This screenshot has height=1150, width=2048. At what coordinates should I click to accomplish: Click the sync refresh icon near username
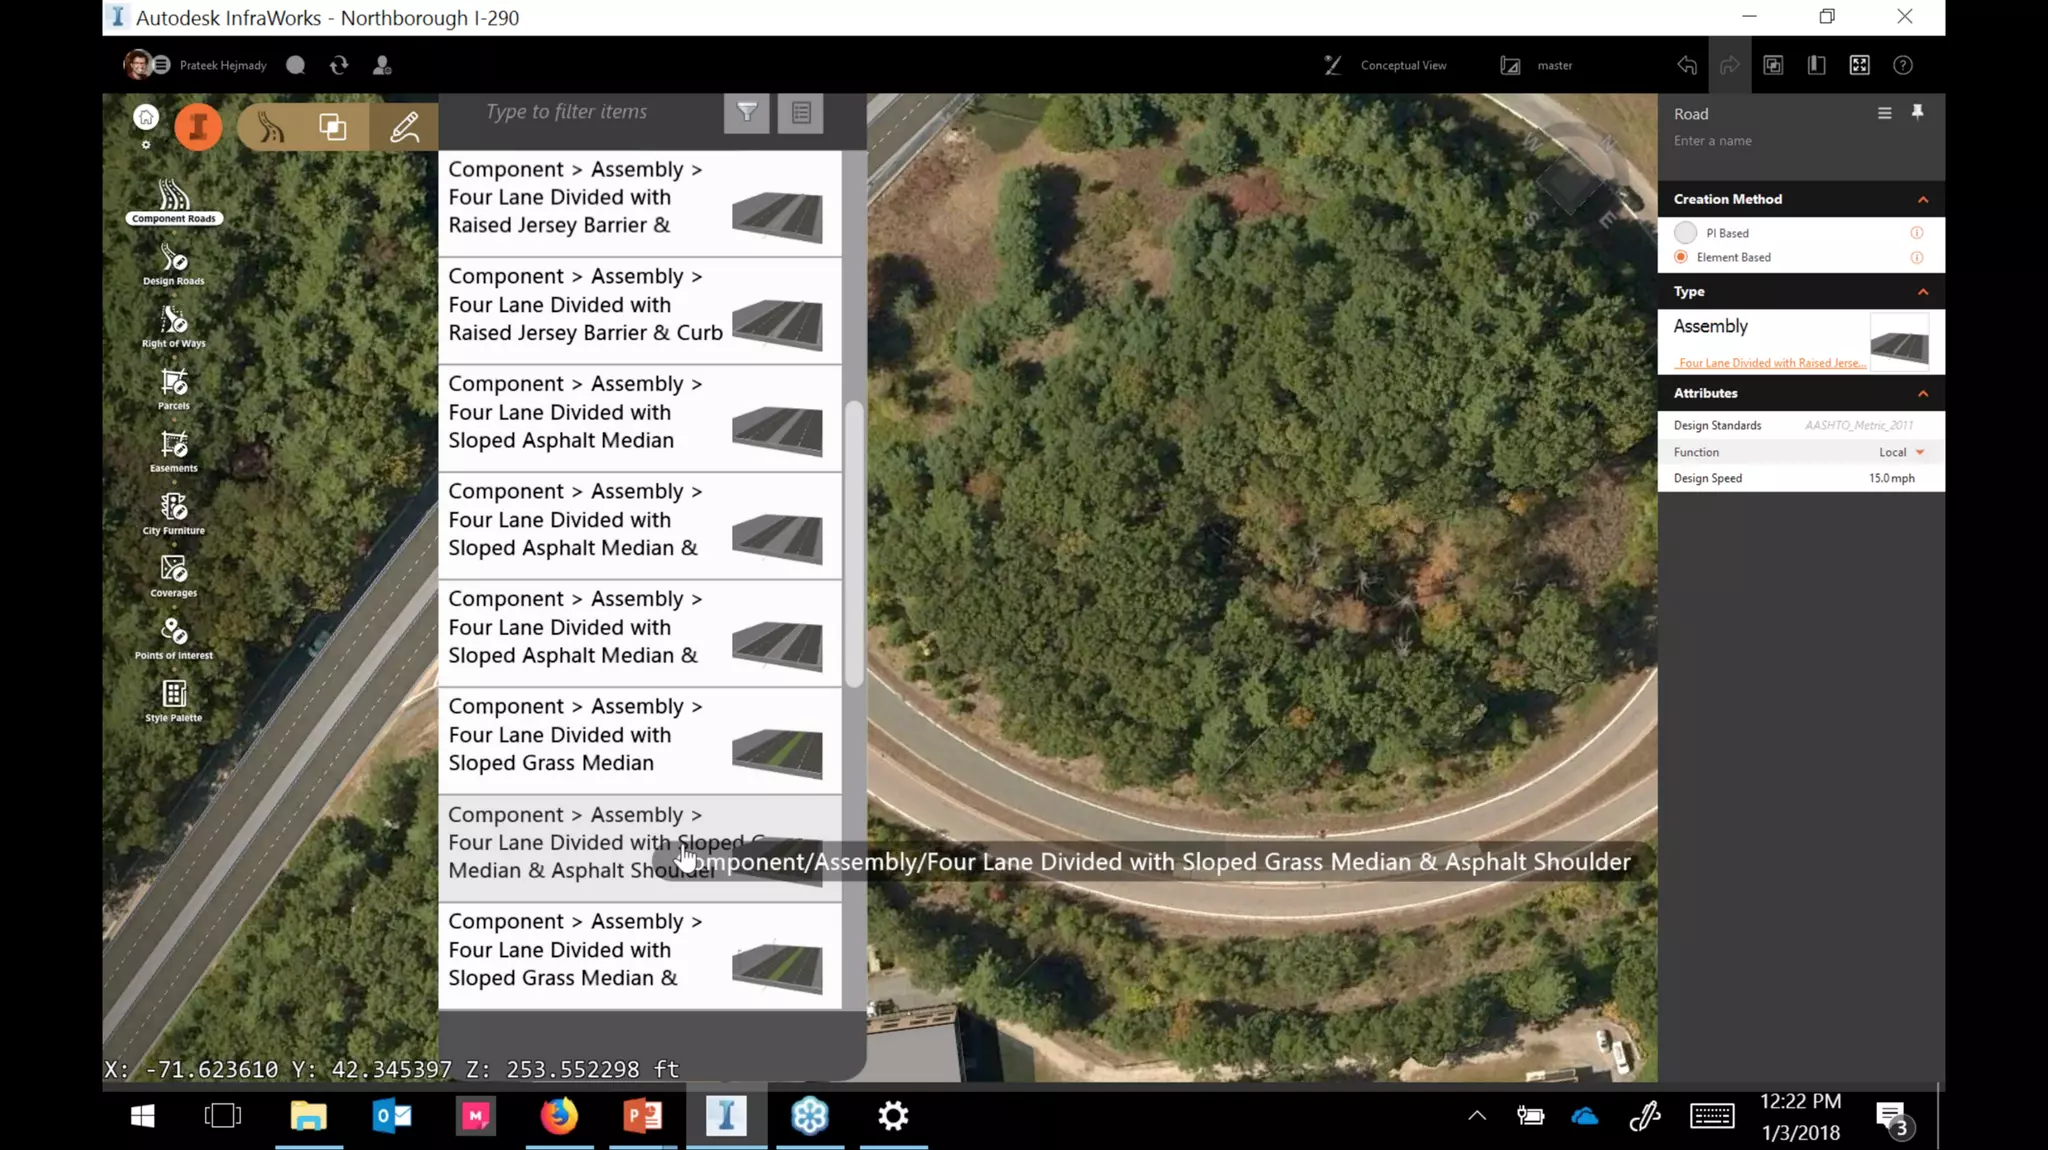(x=339, y=65)
